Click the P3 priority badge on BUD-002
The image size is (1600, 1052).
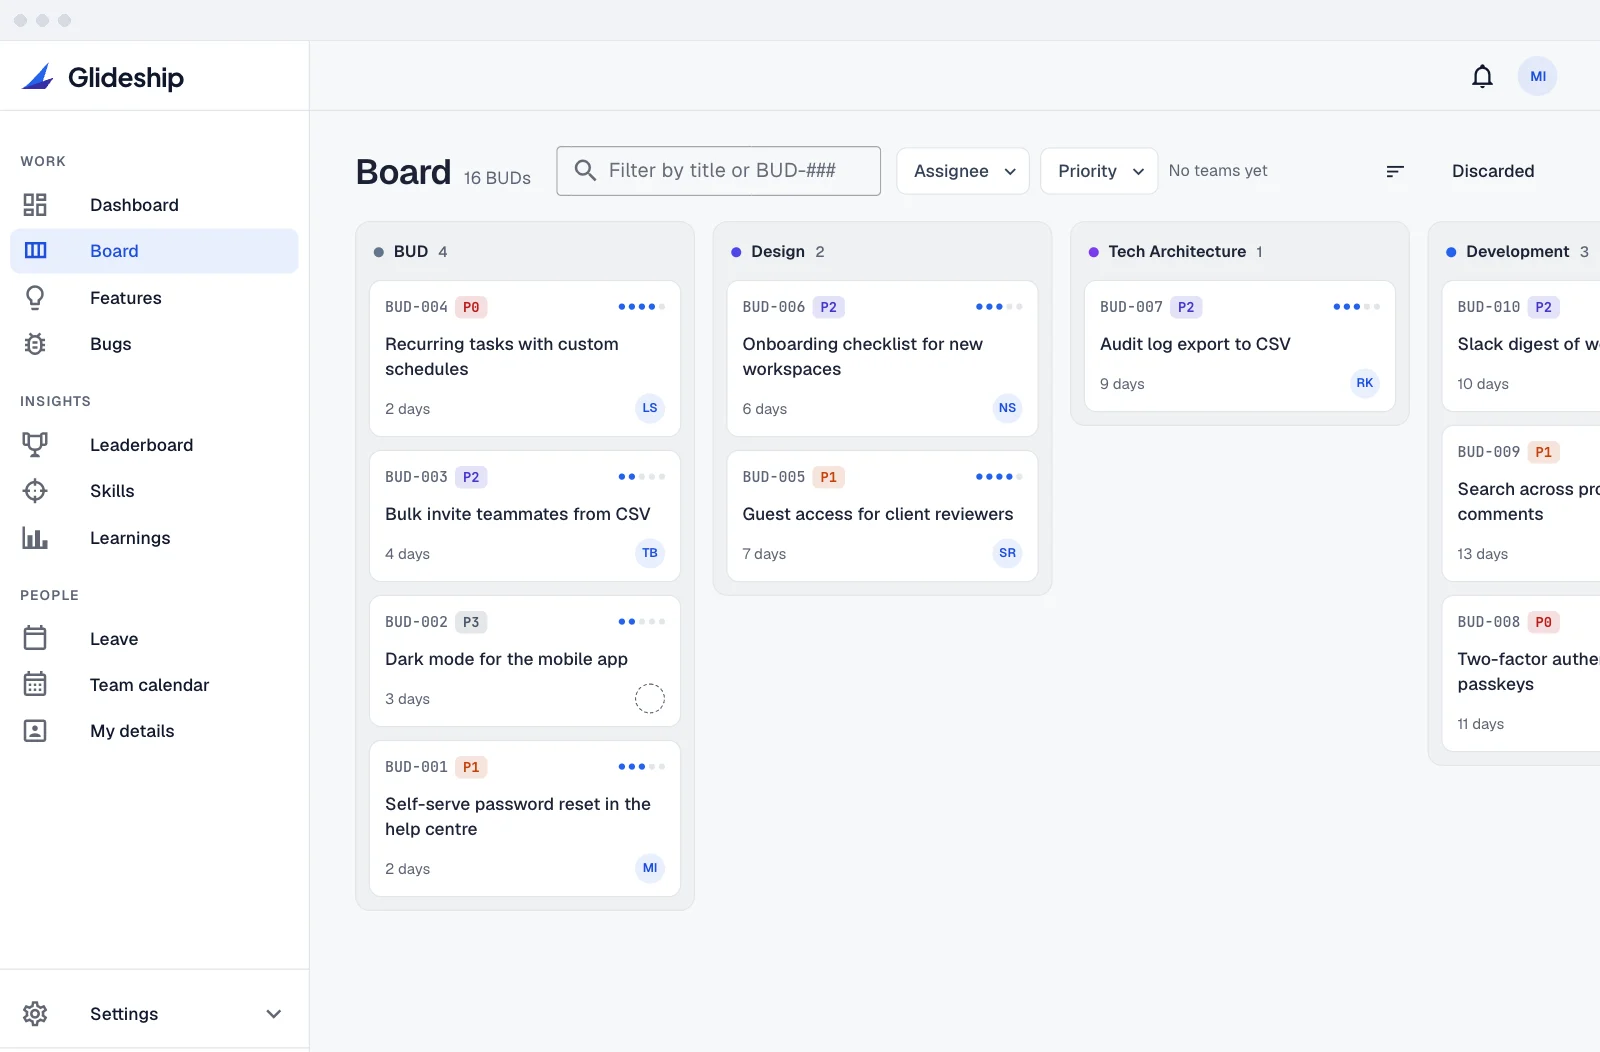pos(471,622)
